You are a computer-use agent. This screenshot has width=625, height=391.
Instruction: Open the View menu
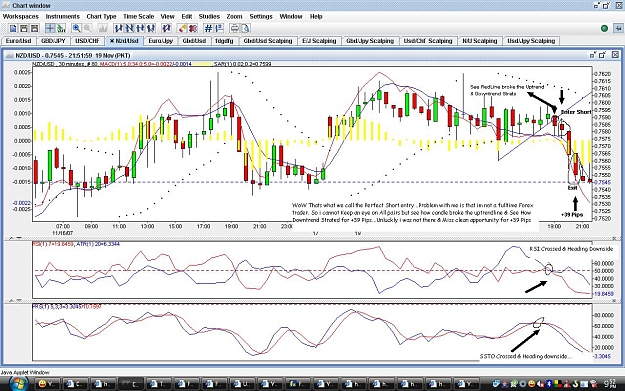167,16
